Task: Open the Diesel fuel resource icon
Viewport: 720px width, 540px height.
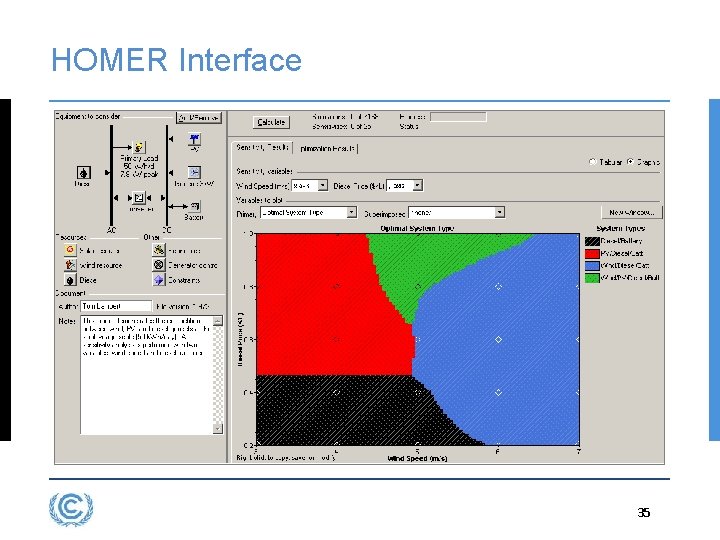Action: pyautogui.click(x=70, y=280)
